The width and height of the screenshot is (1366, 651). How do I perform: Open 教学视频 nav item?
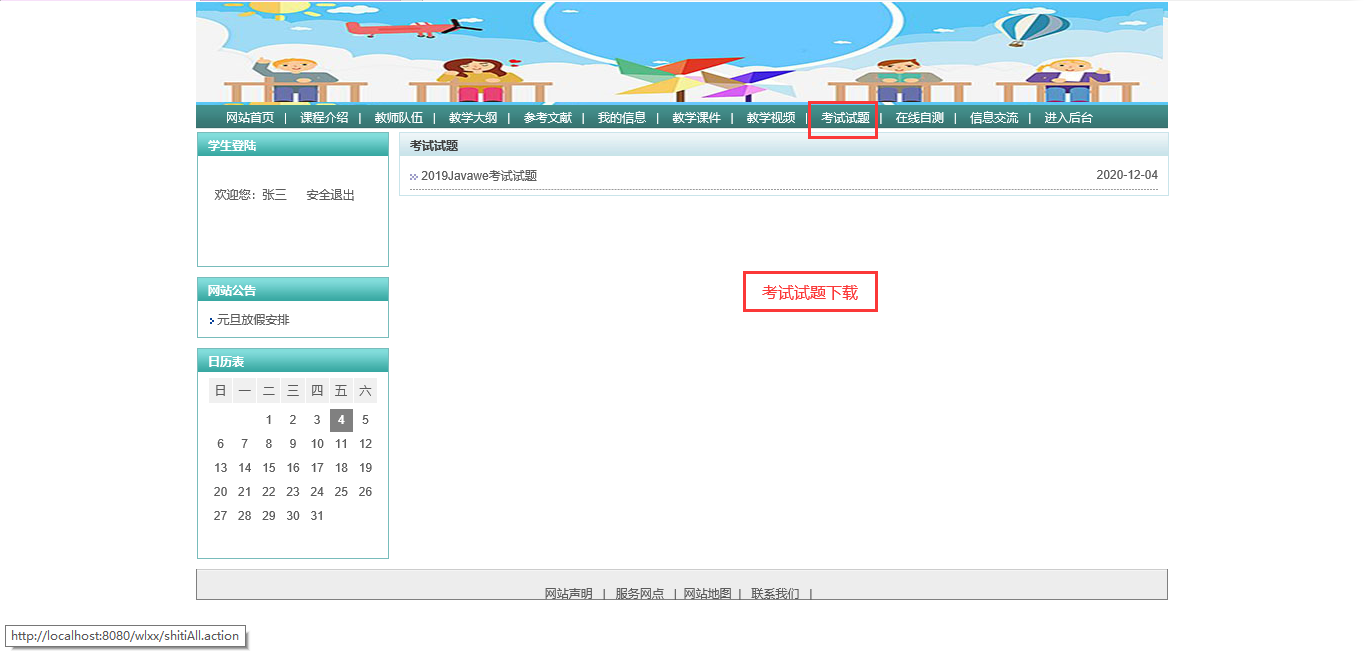(771, 118)
